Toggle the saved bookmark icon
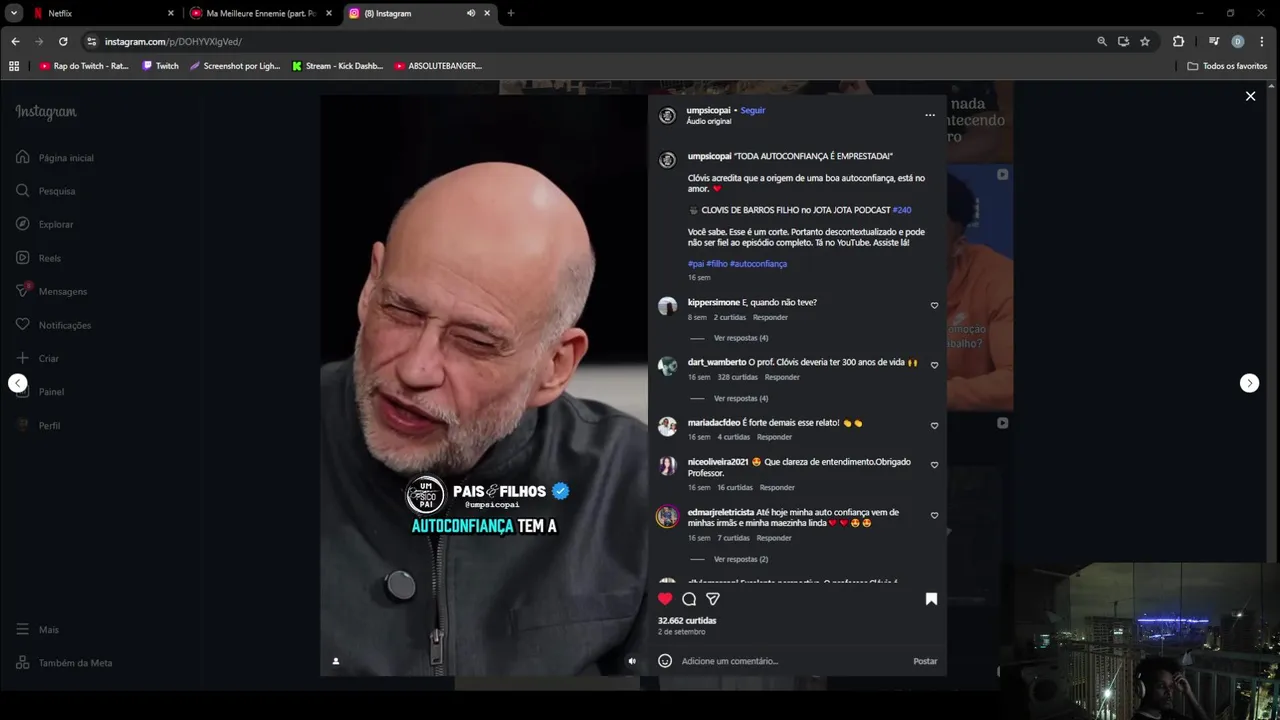Screen dimensions: 1280x720 click(931, 599)
